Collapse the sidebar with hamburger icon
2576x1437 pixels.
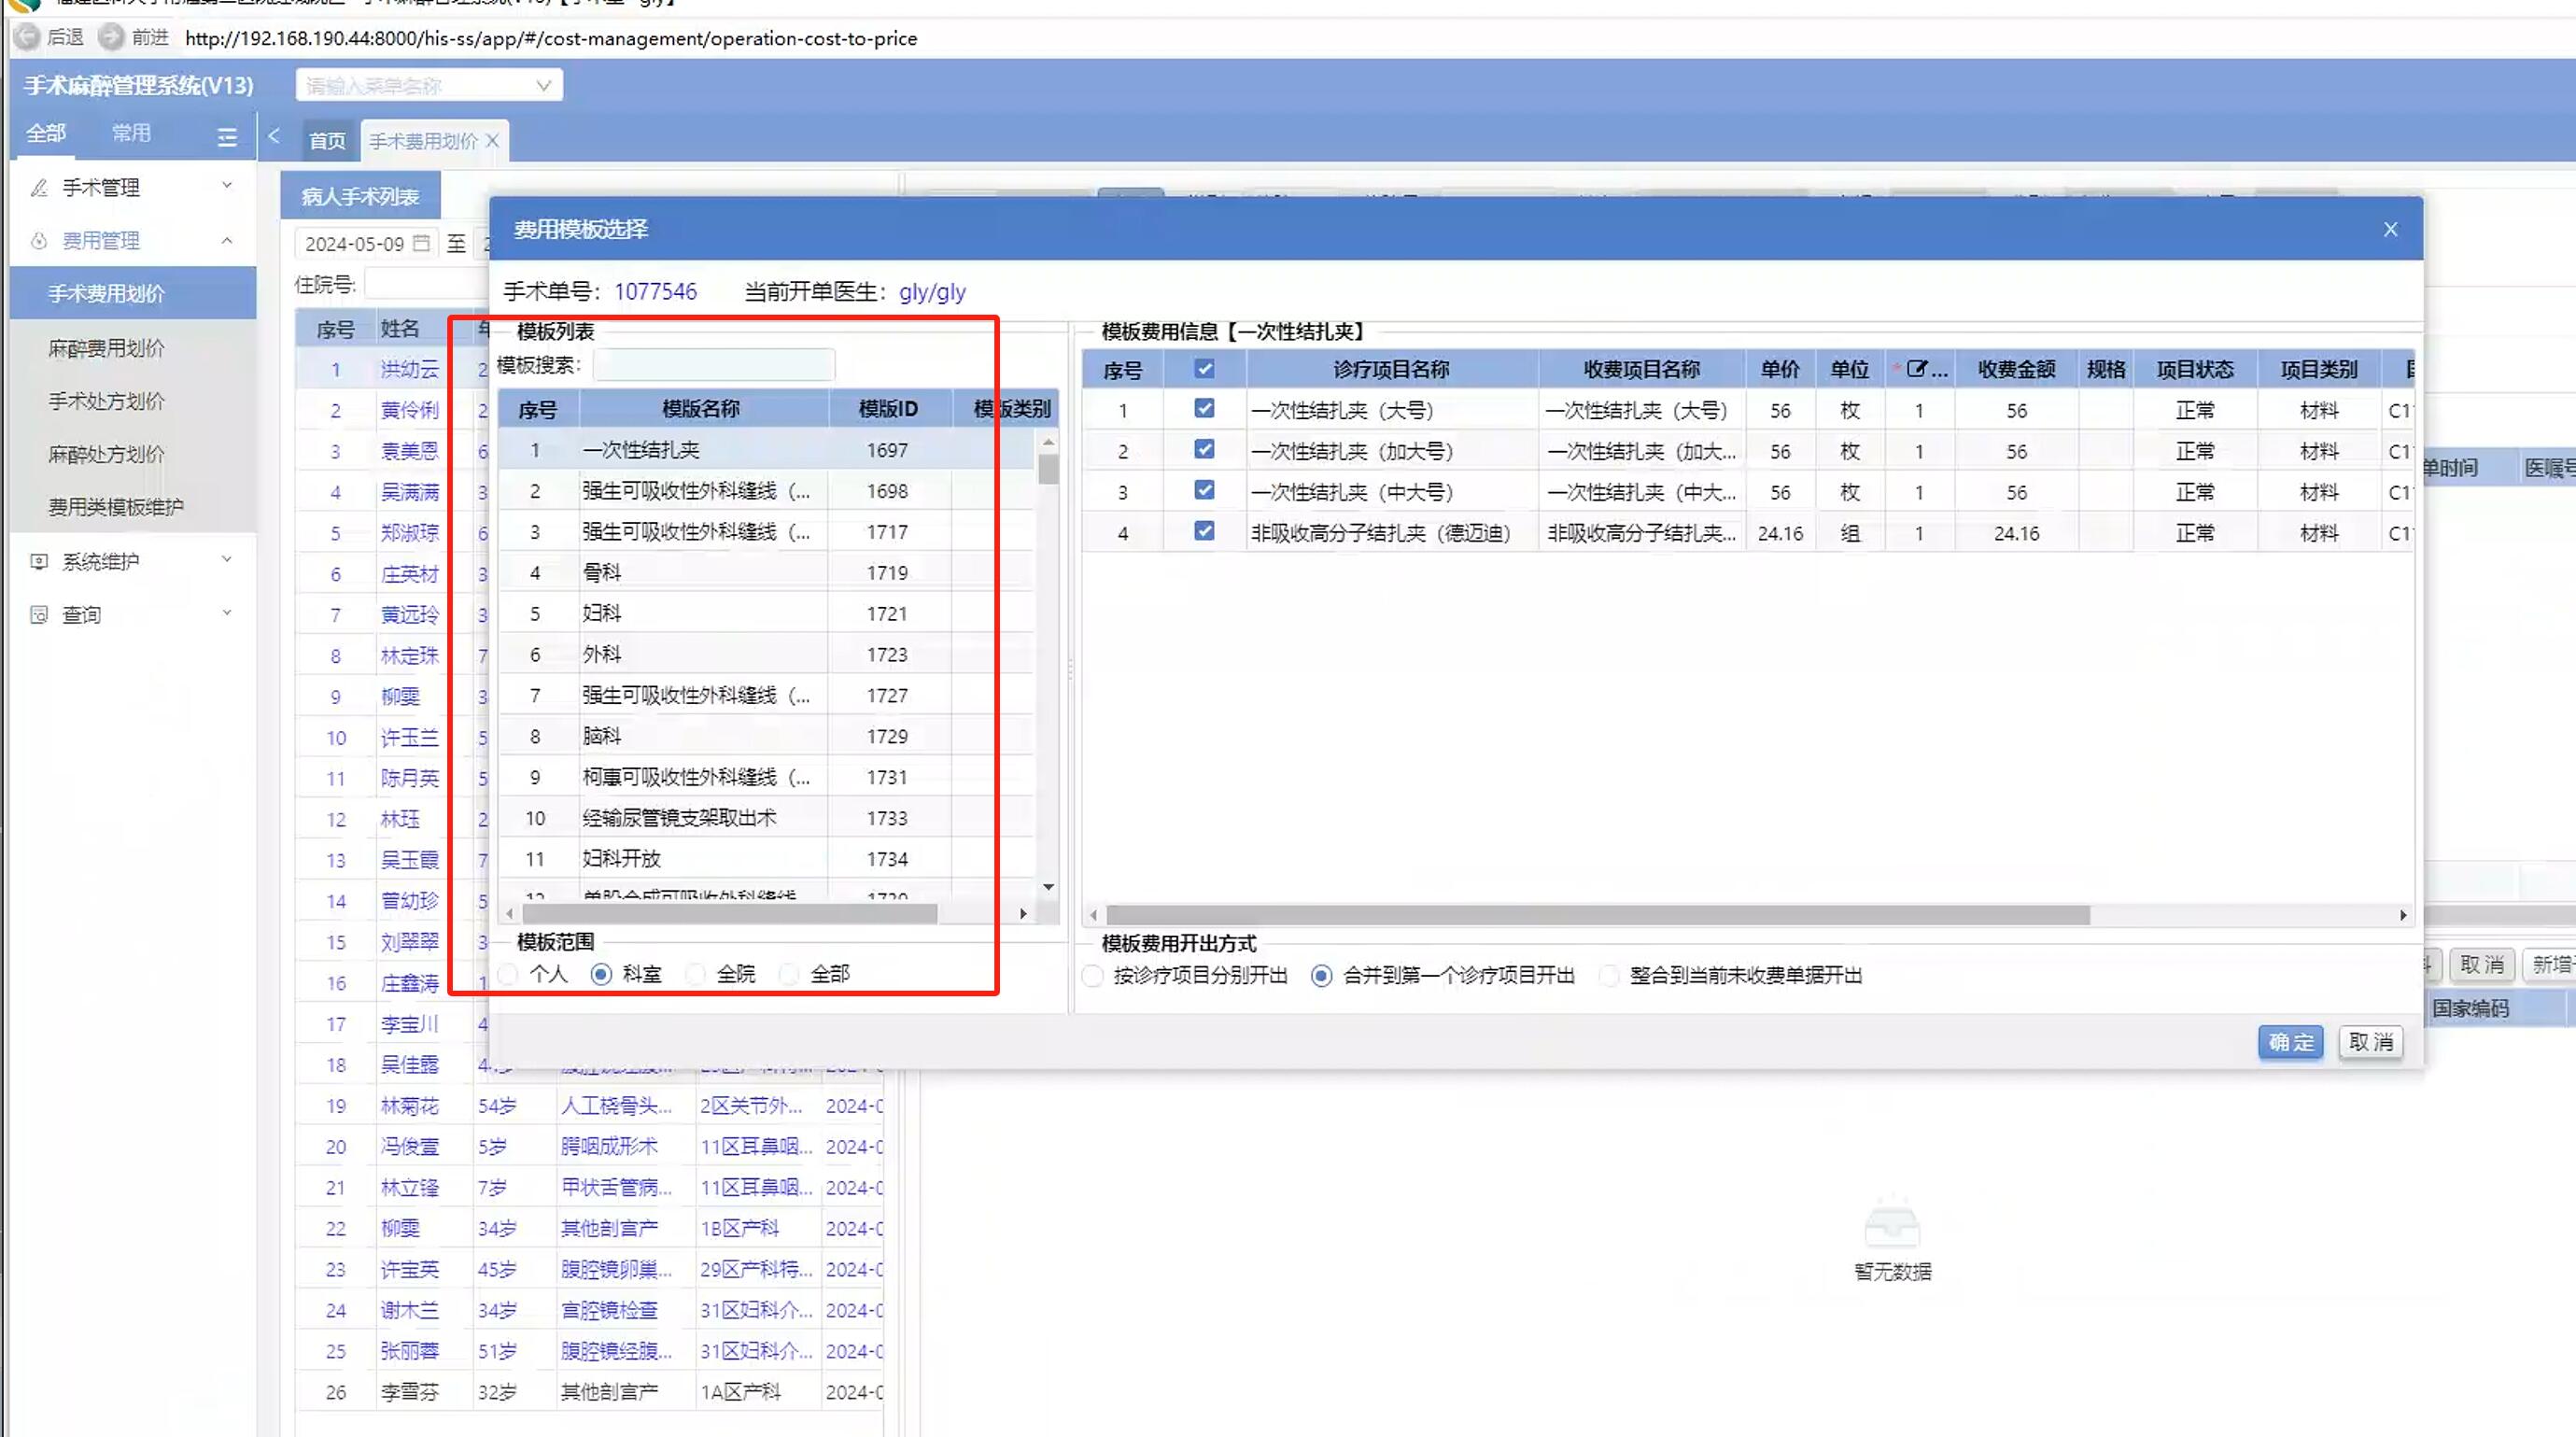[x=227, y=137]
